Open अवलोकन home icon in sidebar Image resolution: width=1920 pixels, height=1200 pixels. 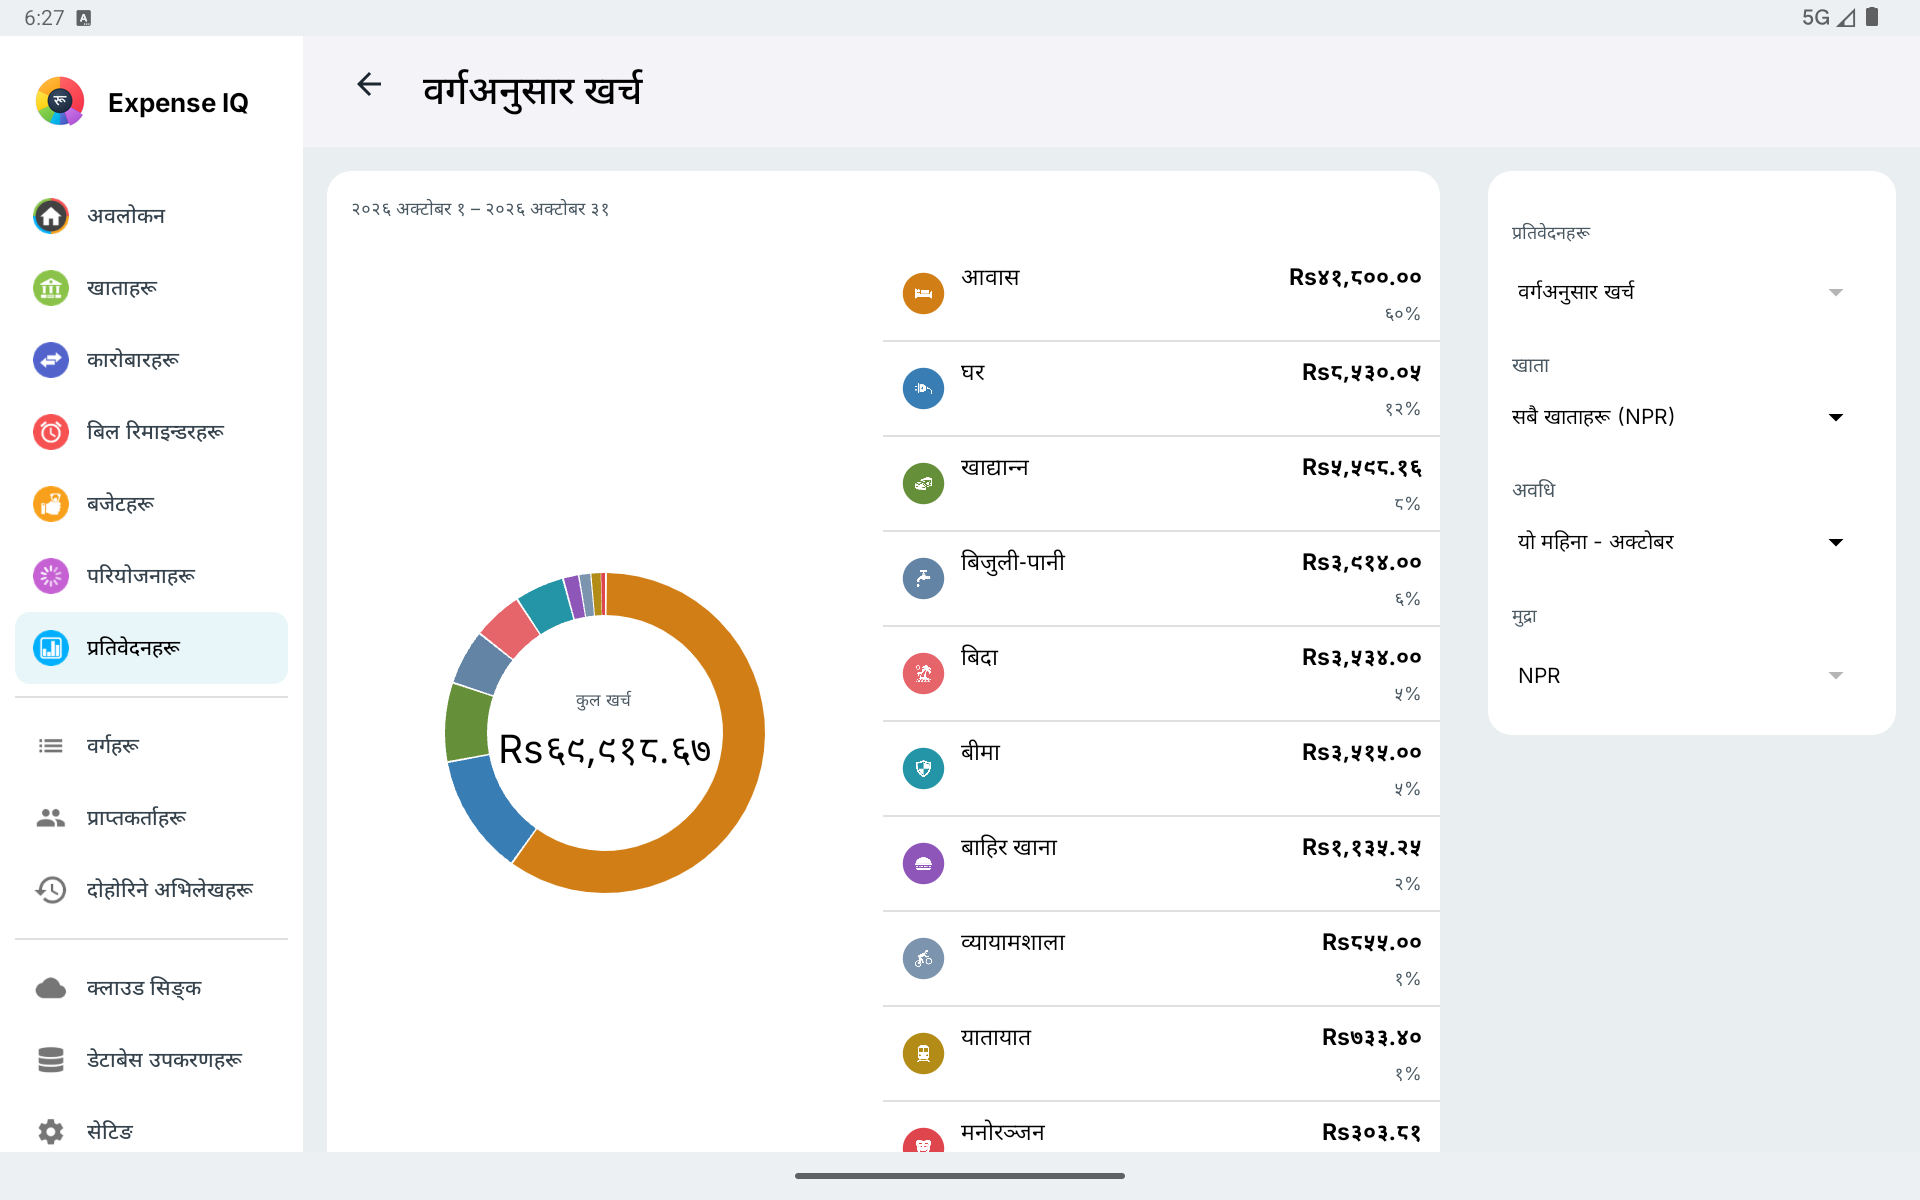coord(51,216)
